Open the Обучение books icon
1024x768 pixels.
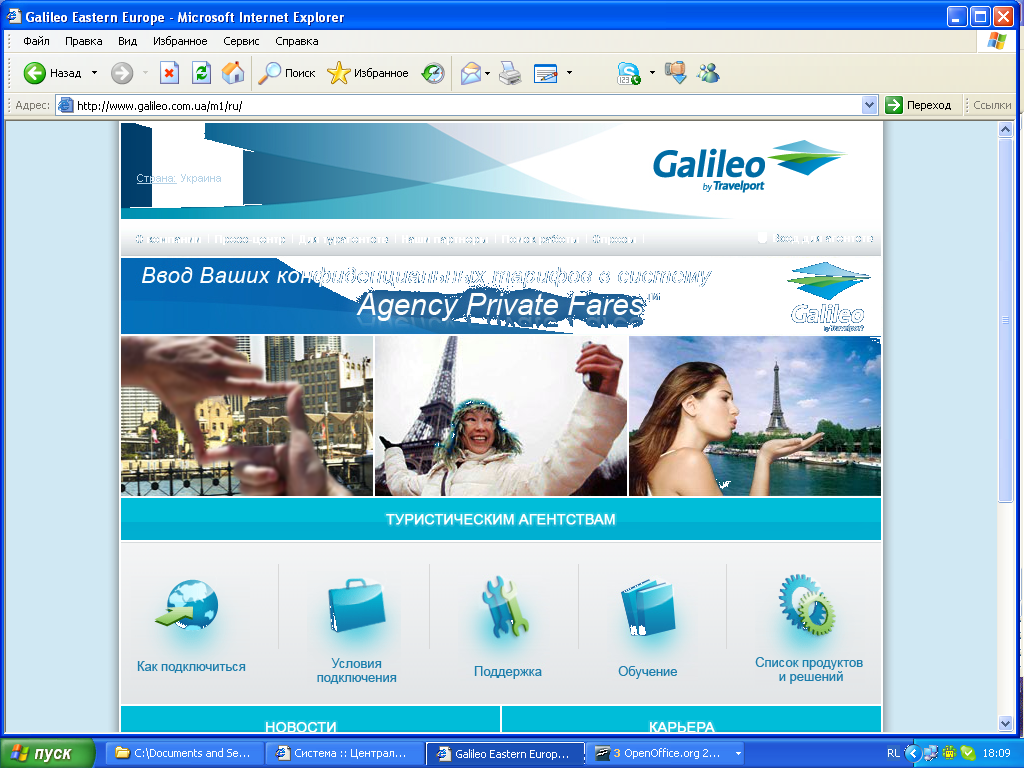(647, 607)
